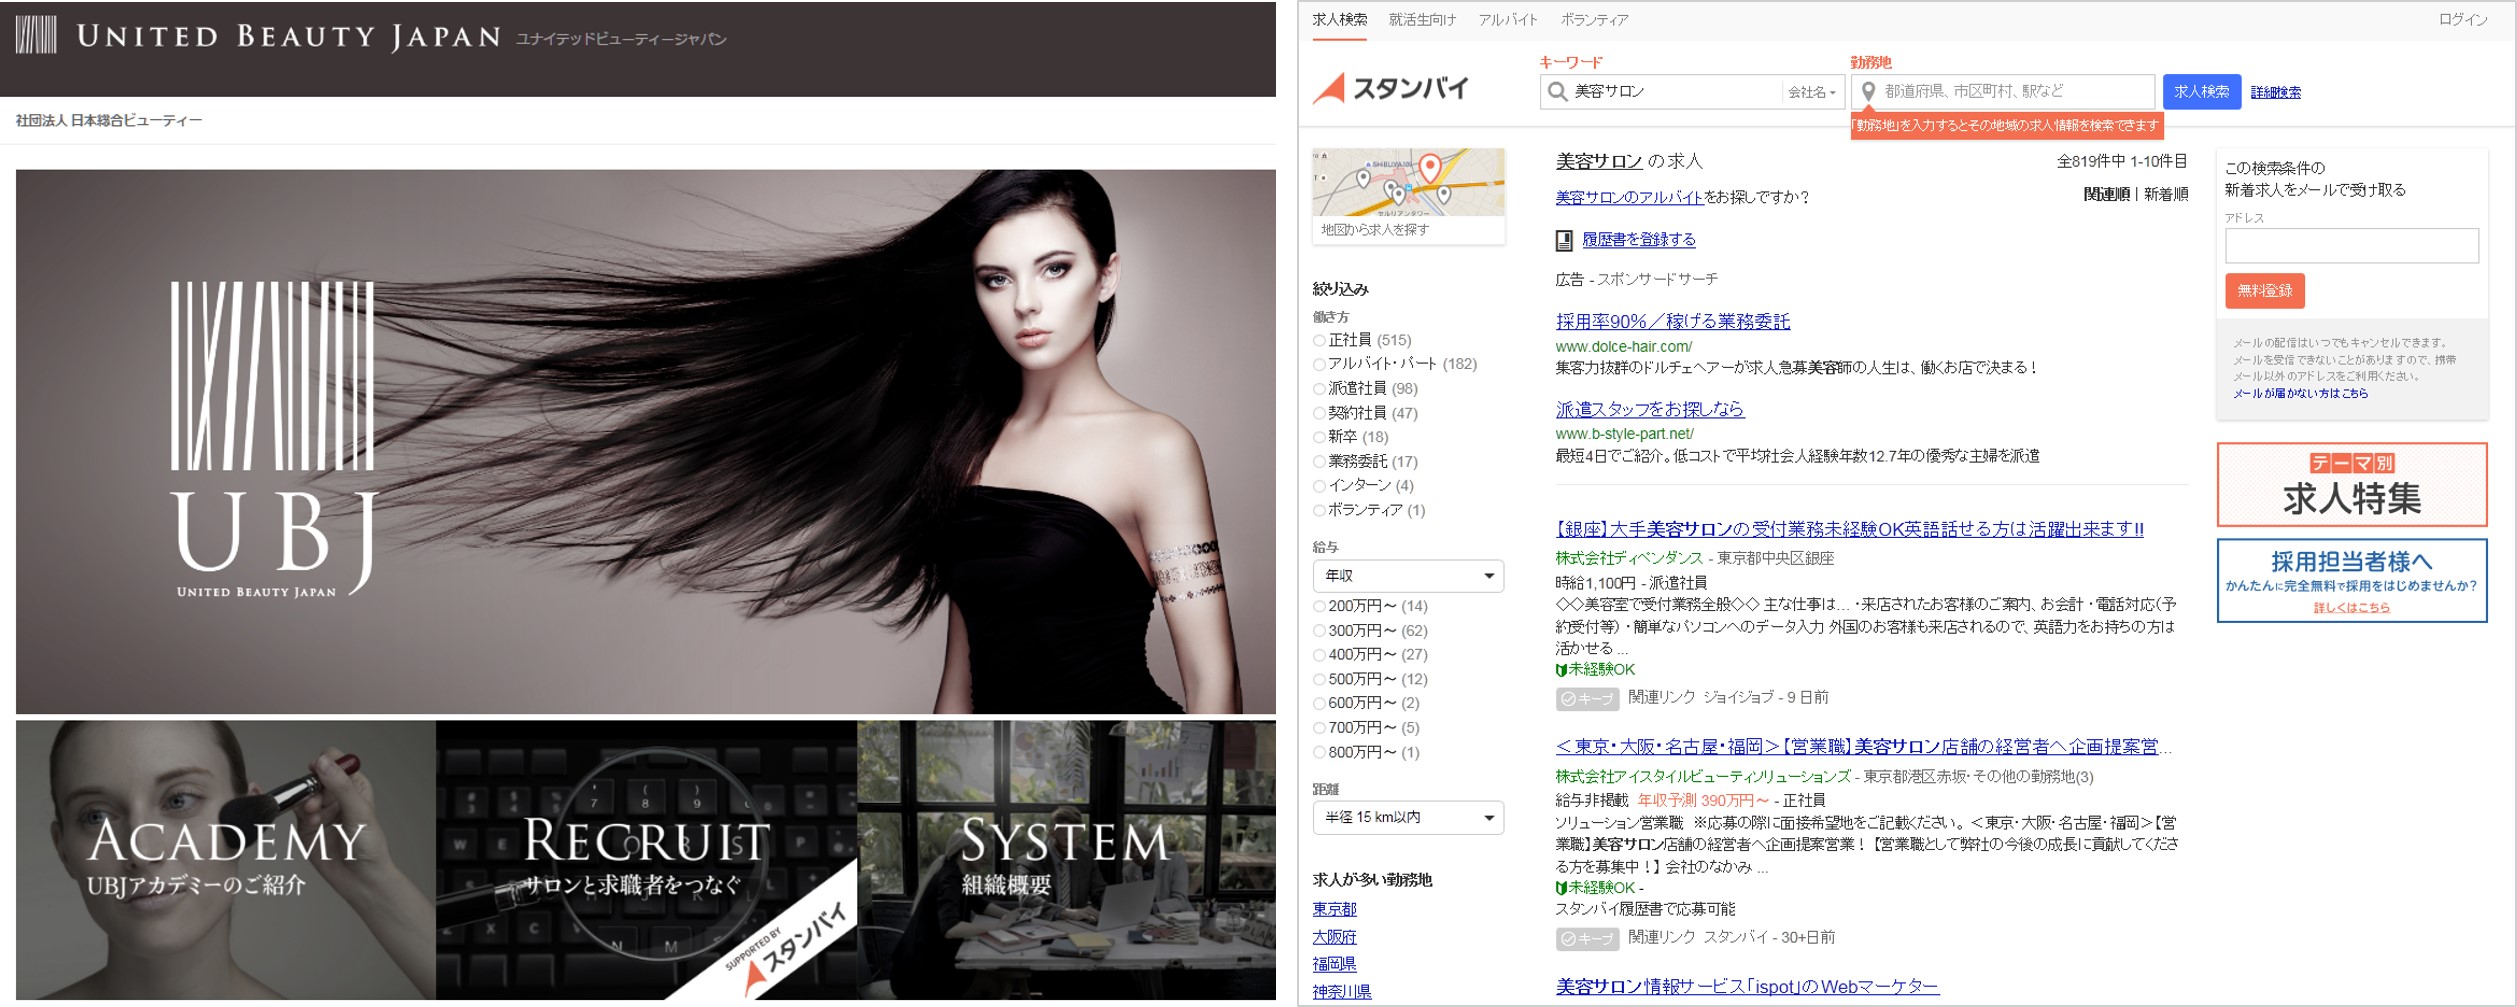Open the ACADEMY UBJアカデミー tile
The image size is (2517, 1007).
(225, 860)
